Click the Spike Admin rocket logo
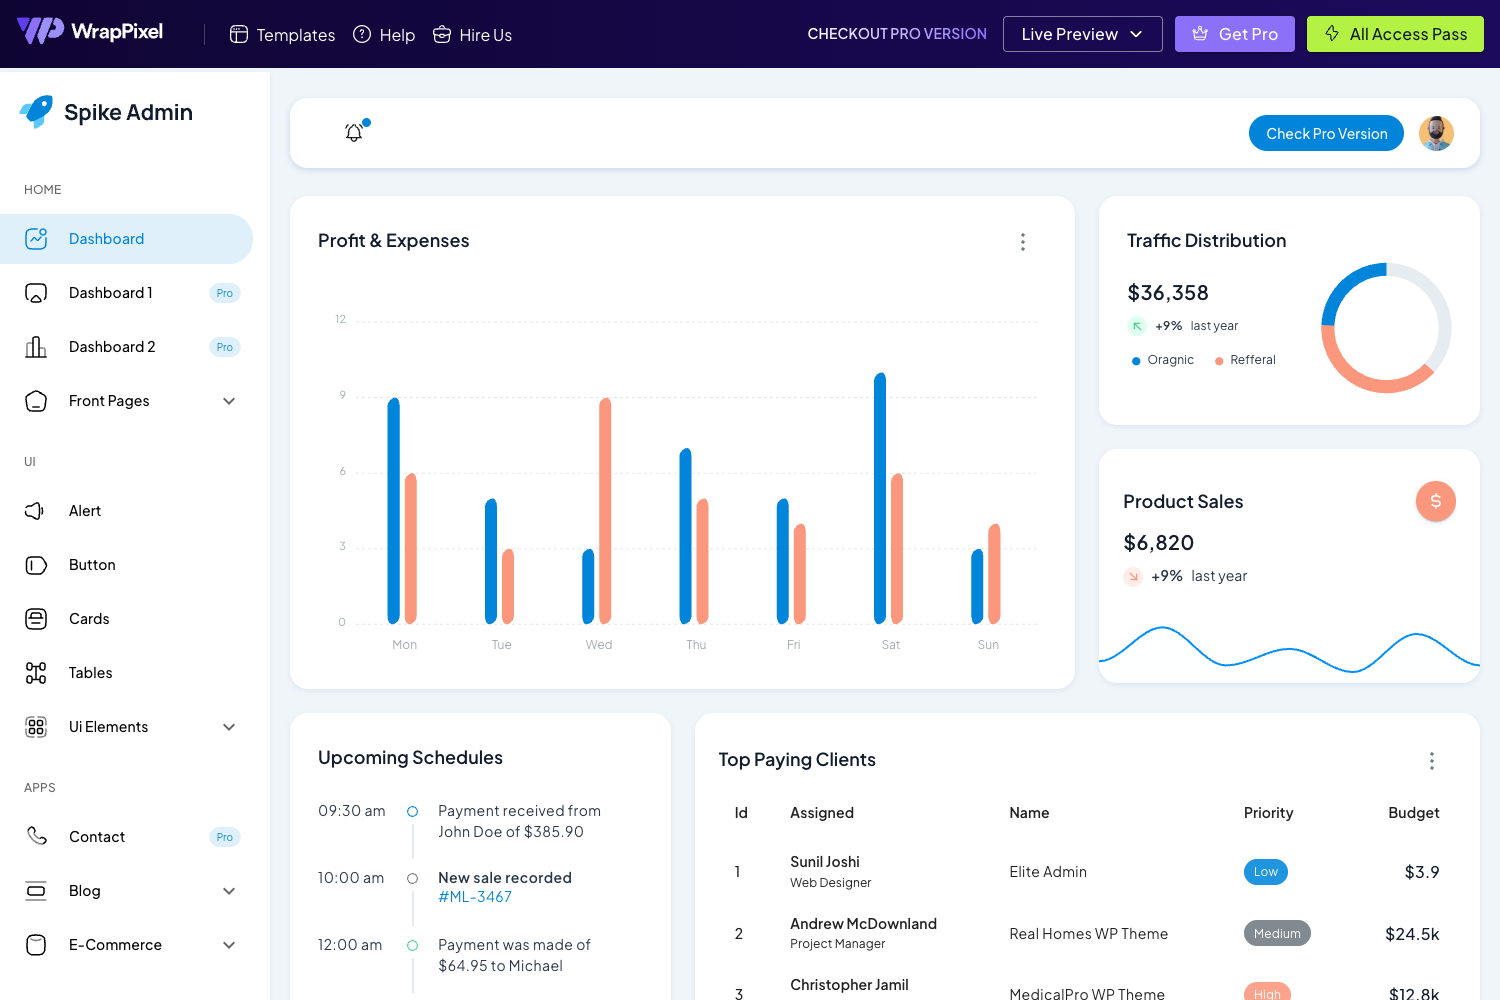Viewport: 1500px width, 1000px height. coord(34,112)
